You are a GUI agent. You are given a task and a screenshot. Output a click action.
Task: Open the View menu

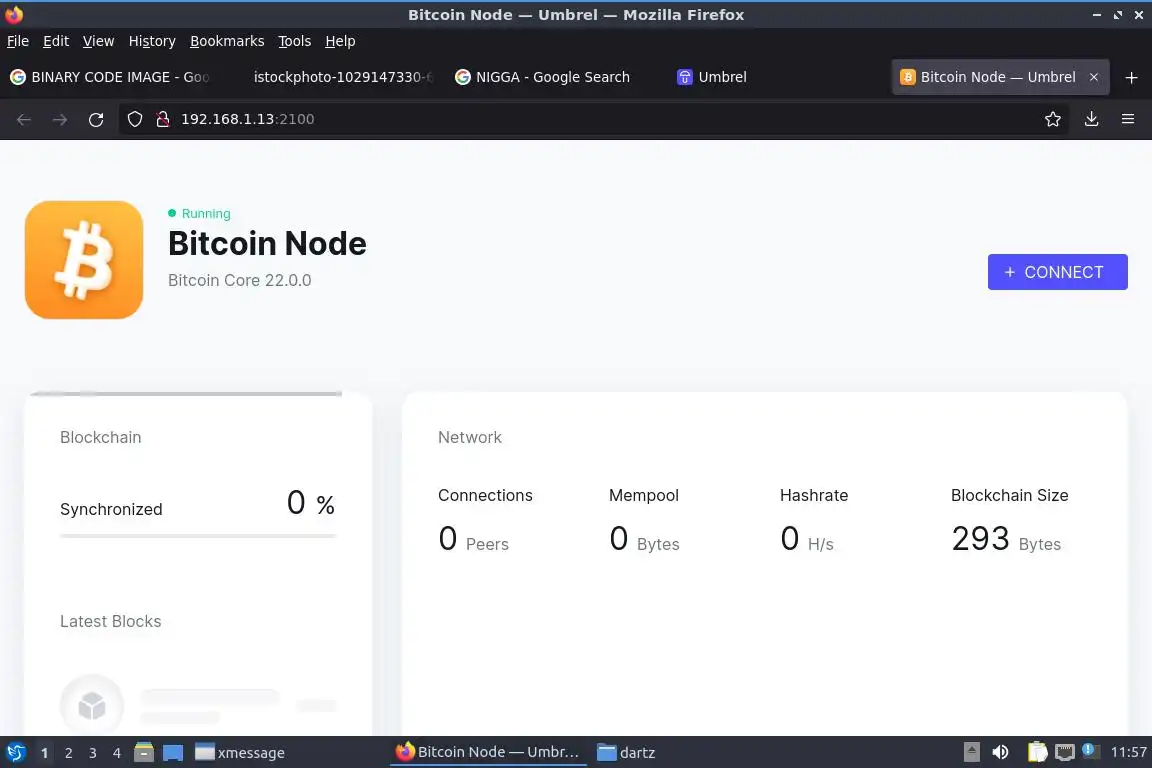tap(98, 41)
